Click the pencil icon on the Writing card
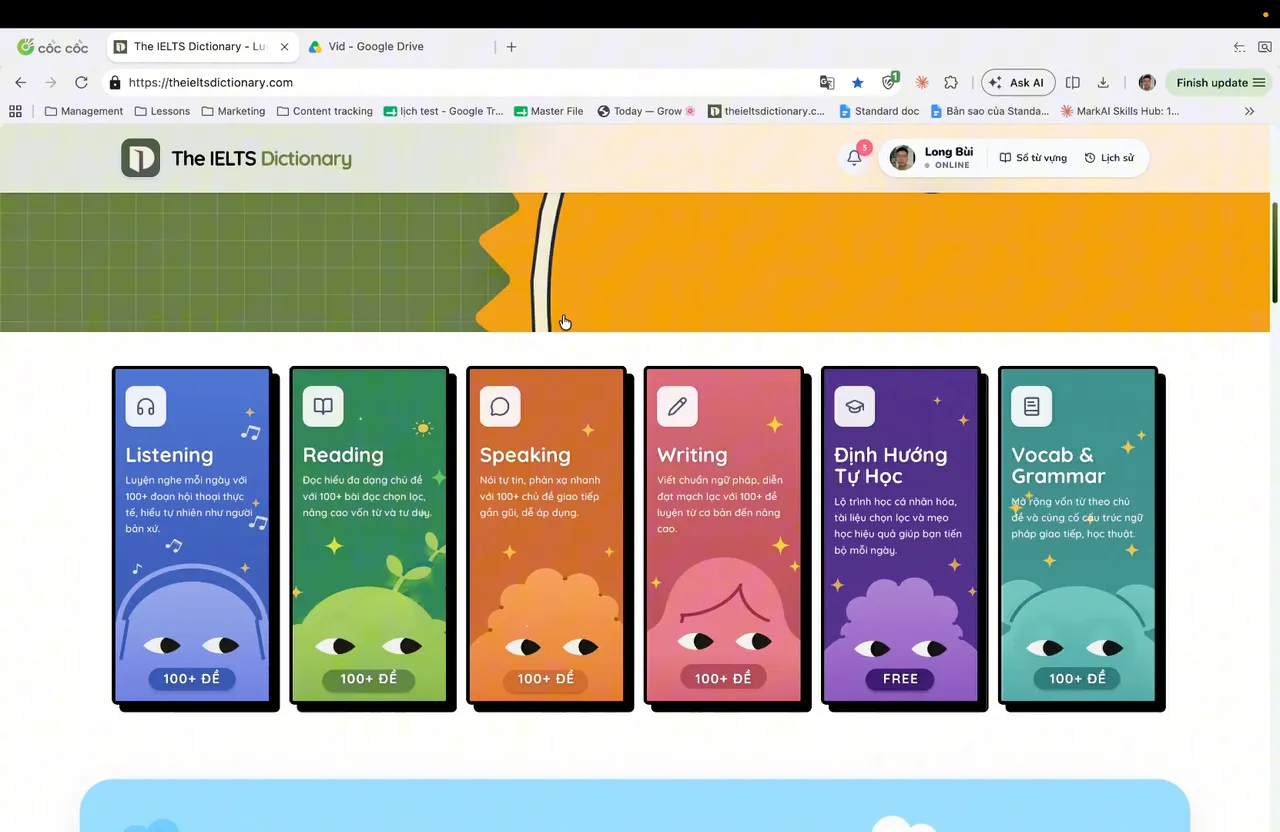The height and width of the screenshot is (832, 1280). (677, 407)
